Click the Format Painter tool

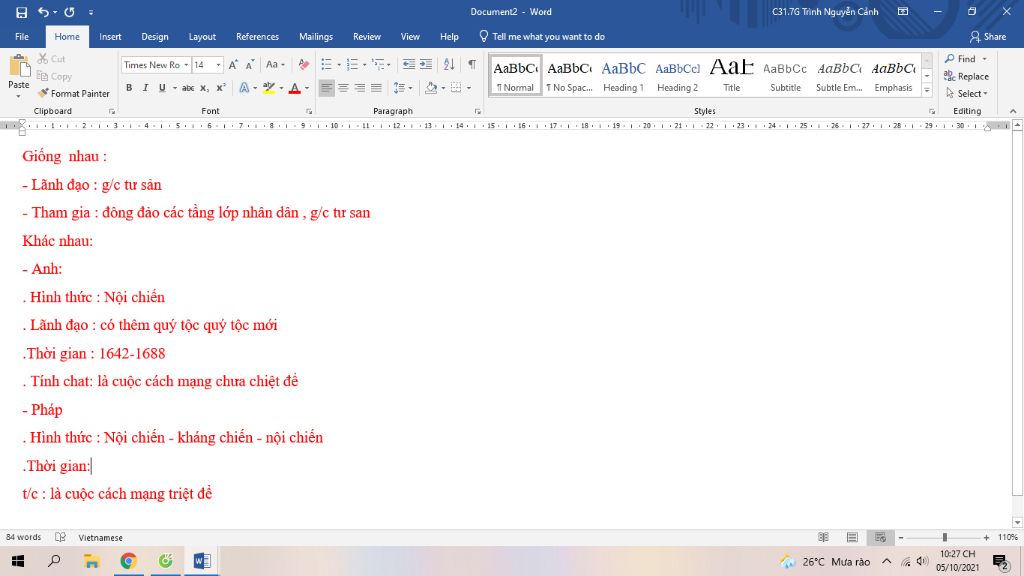(74, 93)
